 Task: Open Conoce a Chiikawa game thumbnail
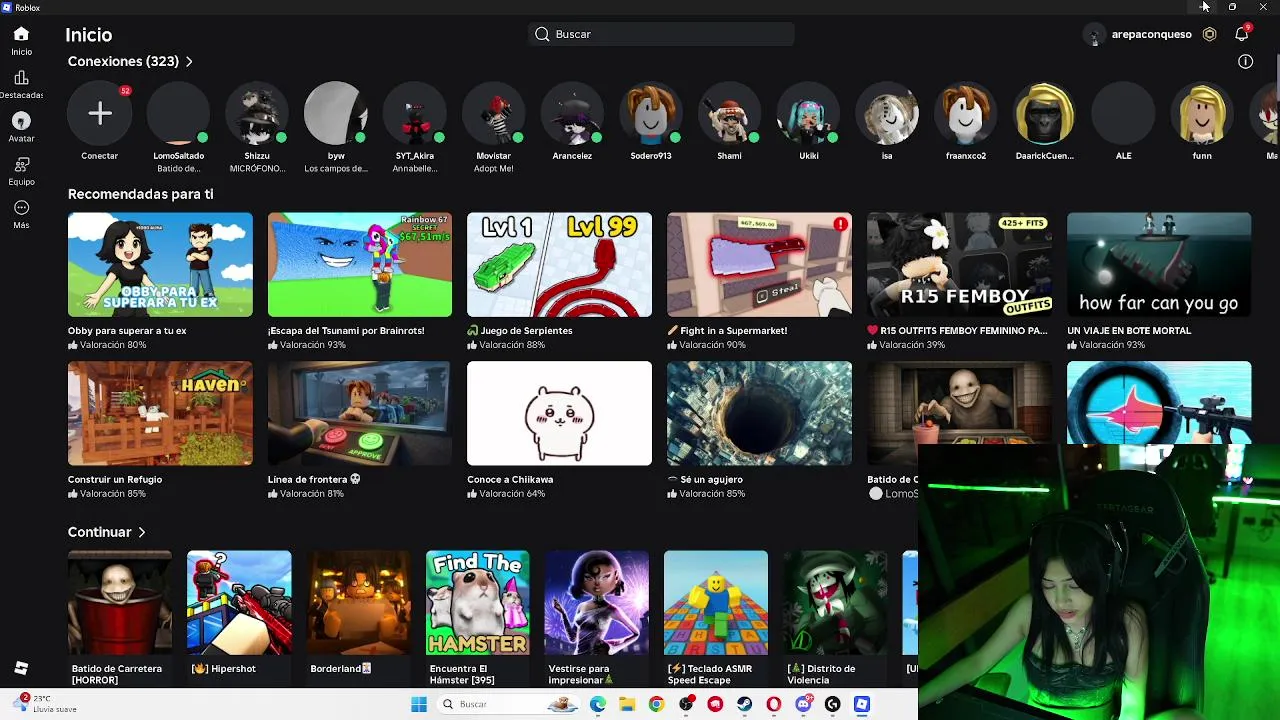point(559,414)
